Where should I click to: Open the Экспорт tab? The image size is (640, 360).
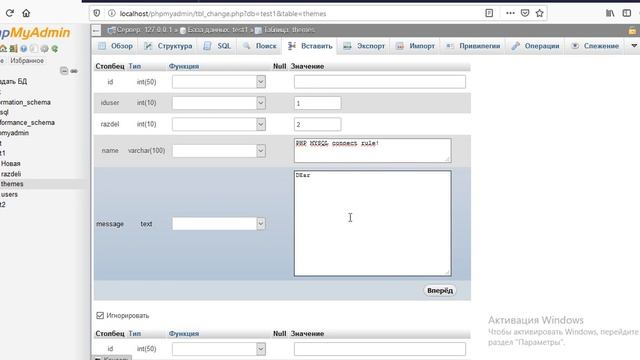(x=364, y=46)
